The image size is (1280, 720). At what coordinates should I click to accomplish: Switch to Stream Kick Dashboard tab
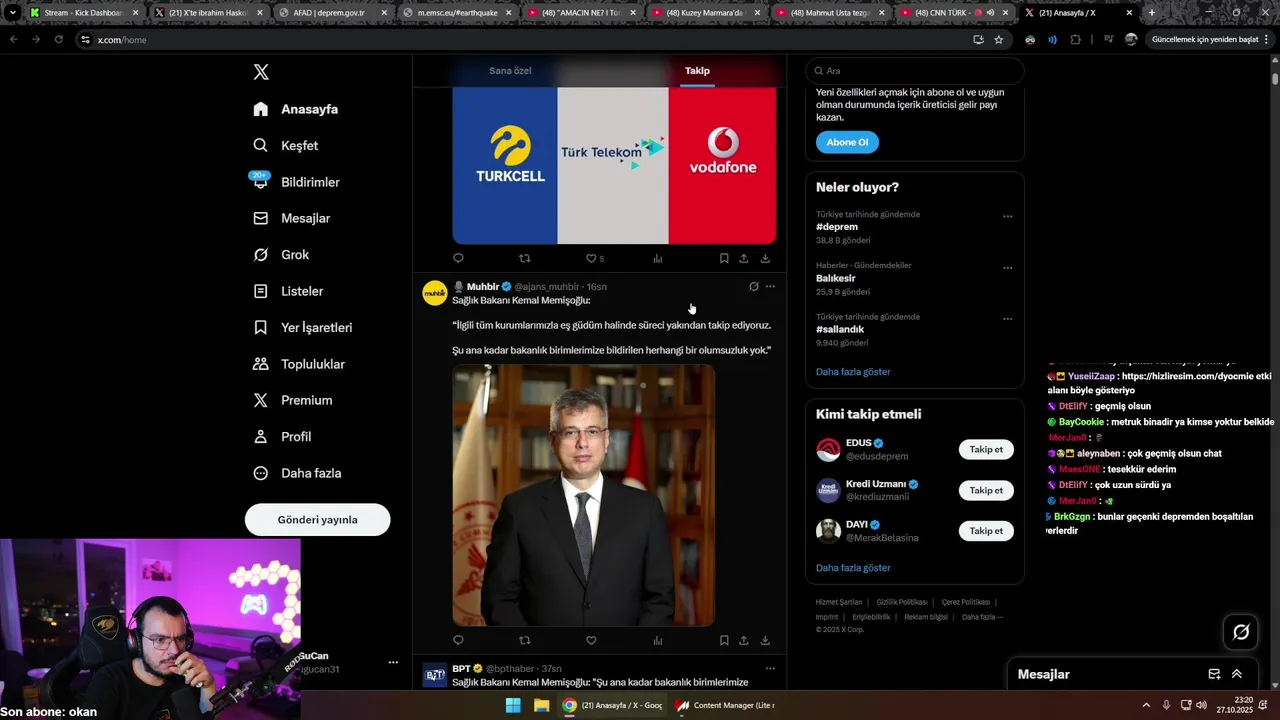click(84, 13)
